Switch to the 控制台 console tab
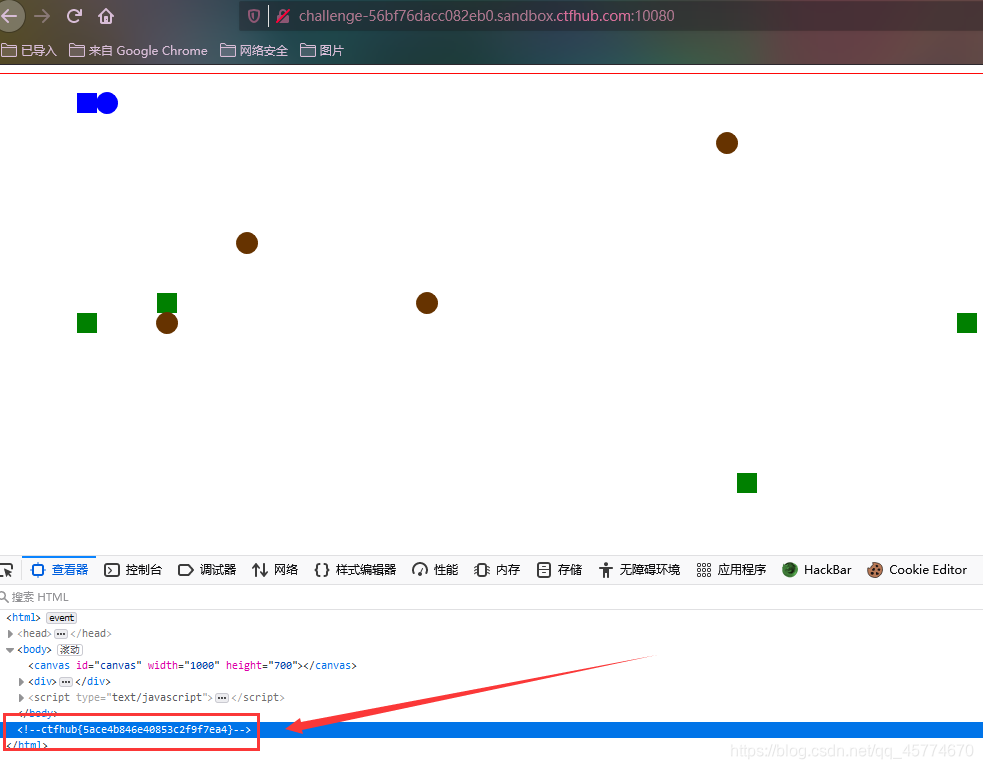Image resolution: width=983 pixels, height=769 pixels. [x=133, y=570]
